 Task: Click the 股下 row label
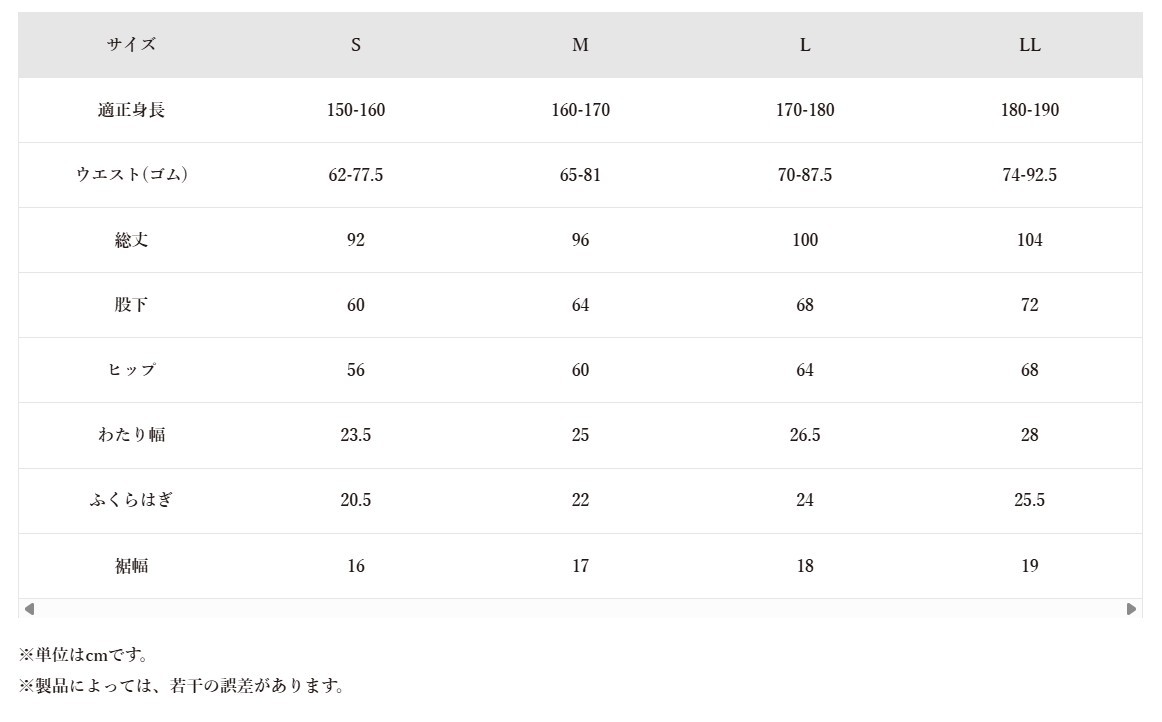point(132,305)
